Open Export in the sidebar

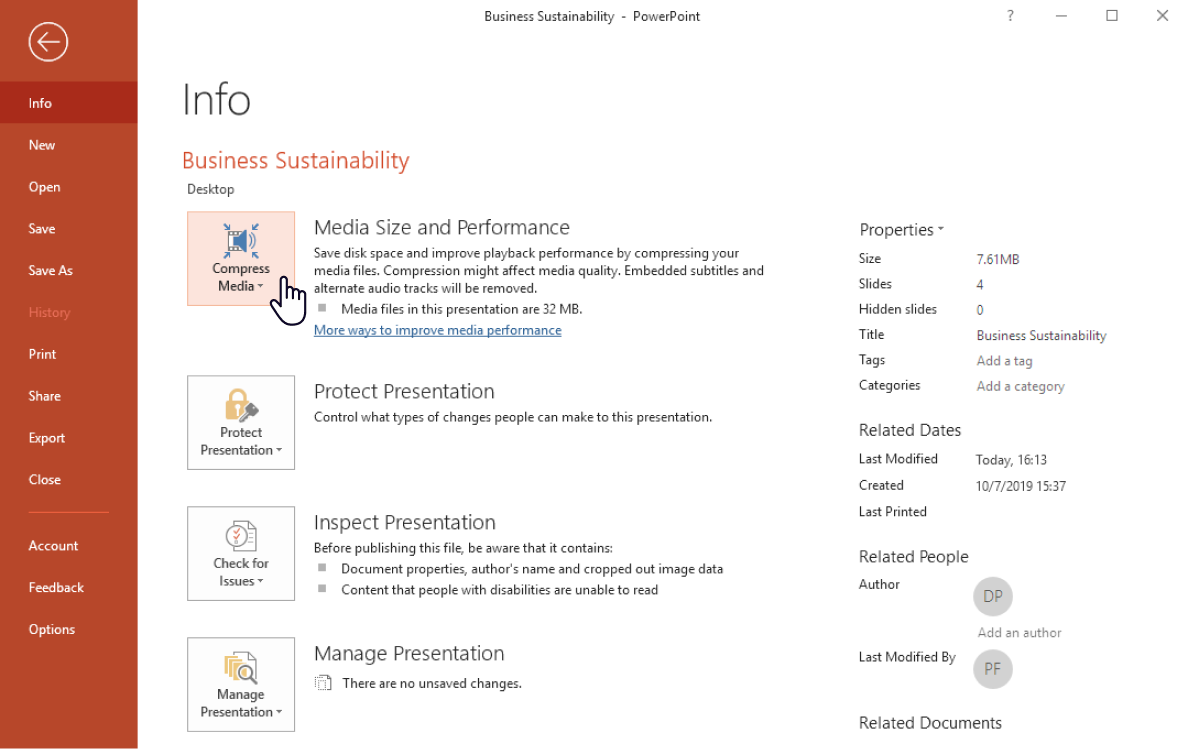69,438
